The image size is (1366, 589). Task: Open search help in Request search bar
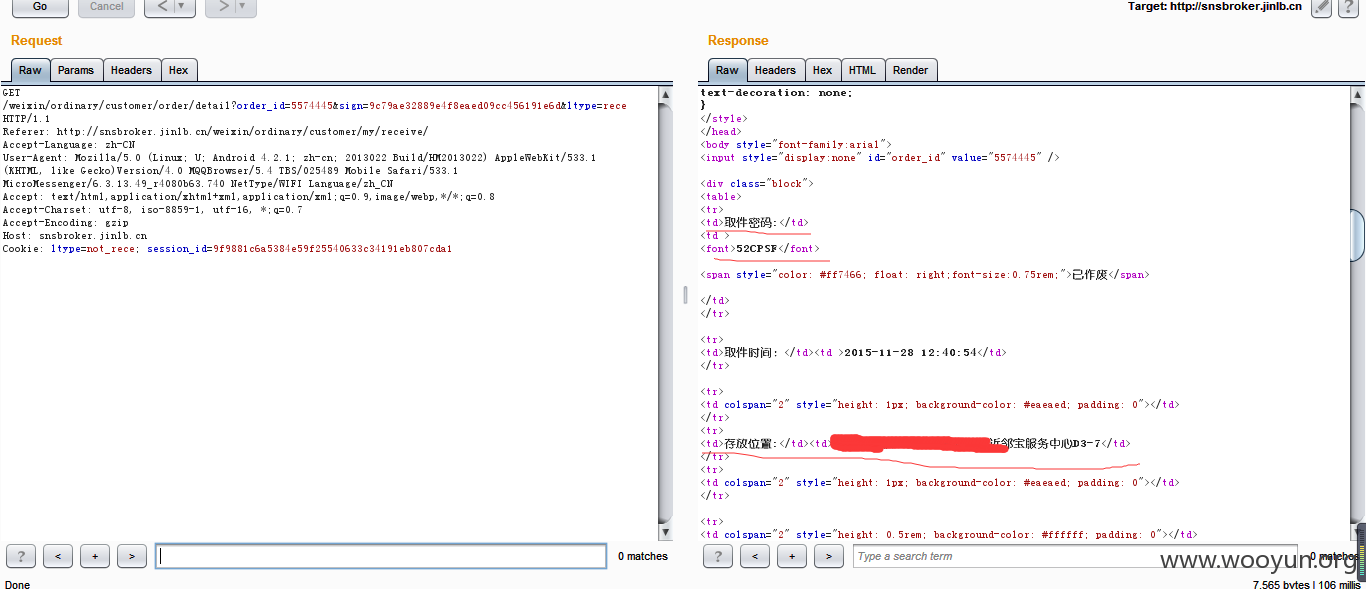(21, 556)
